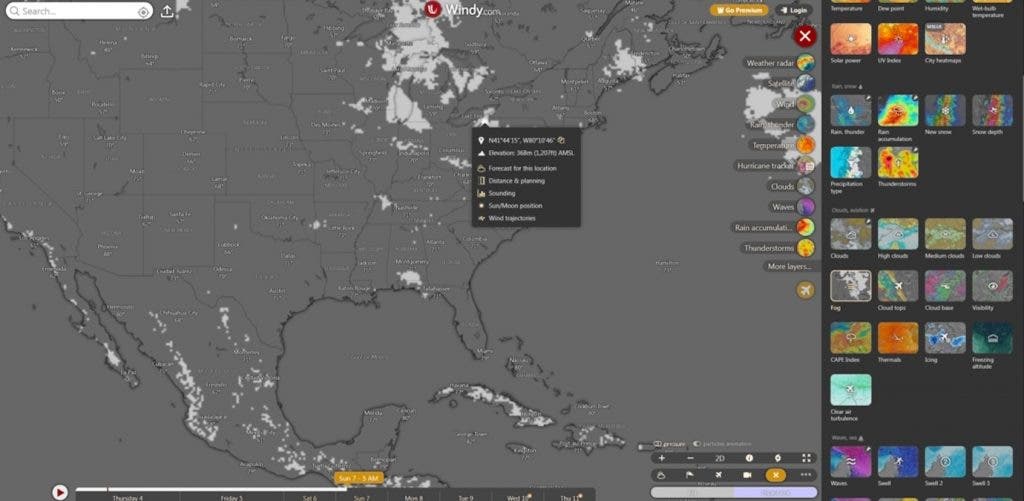Select the Icing layer thumbnail
This screenshot has height=501, width=1024.
pos(945,338)
